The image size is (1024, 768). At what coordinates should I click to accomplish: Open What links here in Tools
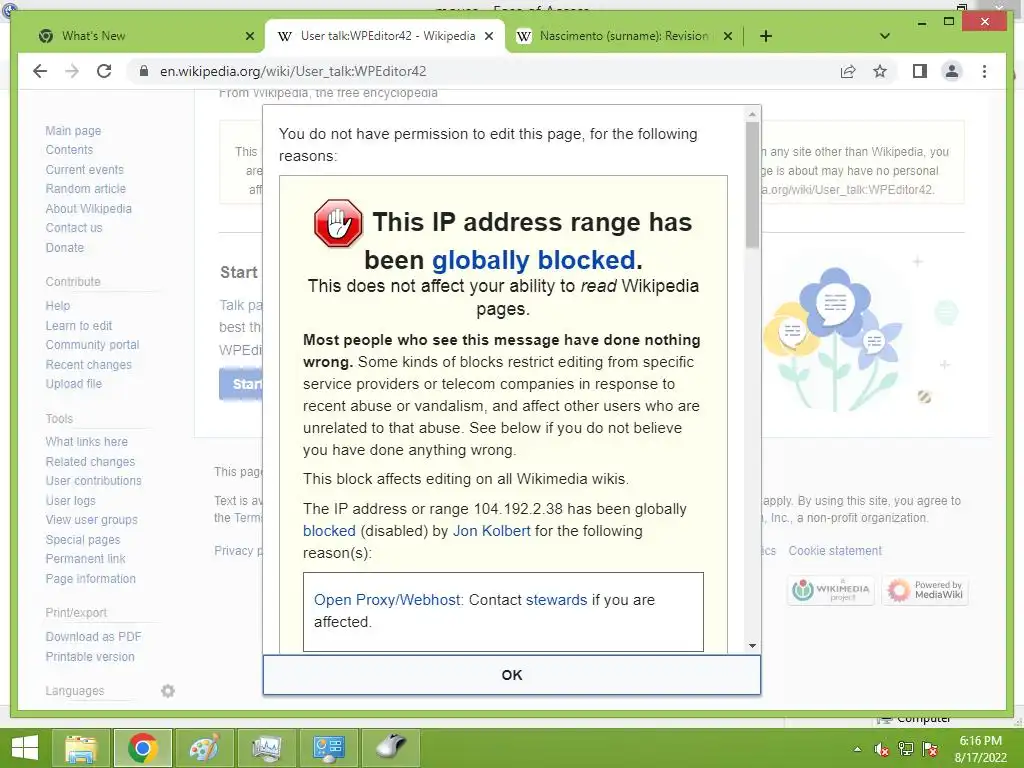click(x=86, y=441)
